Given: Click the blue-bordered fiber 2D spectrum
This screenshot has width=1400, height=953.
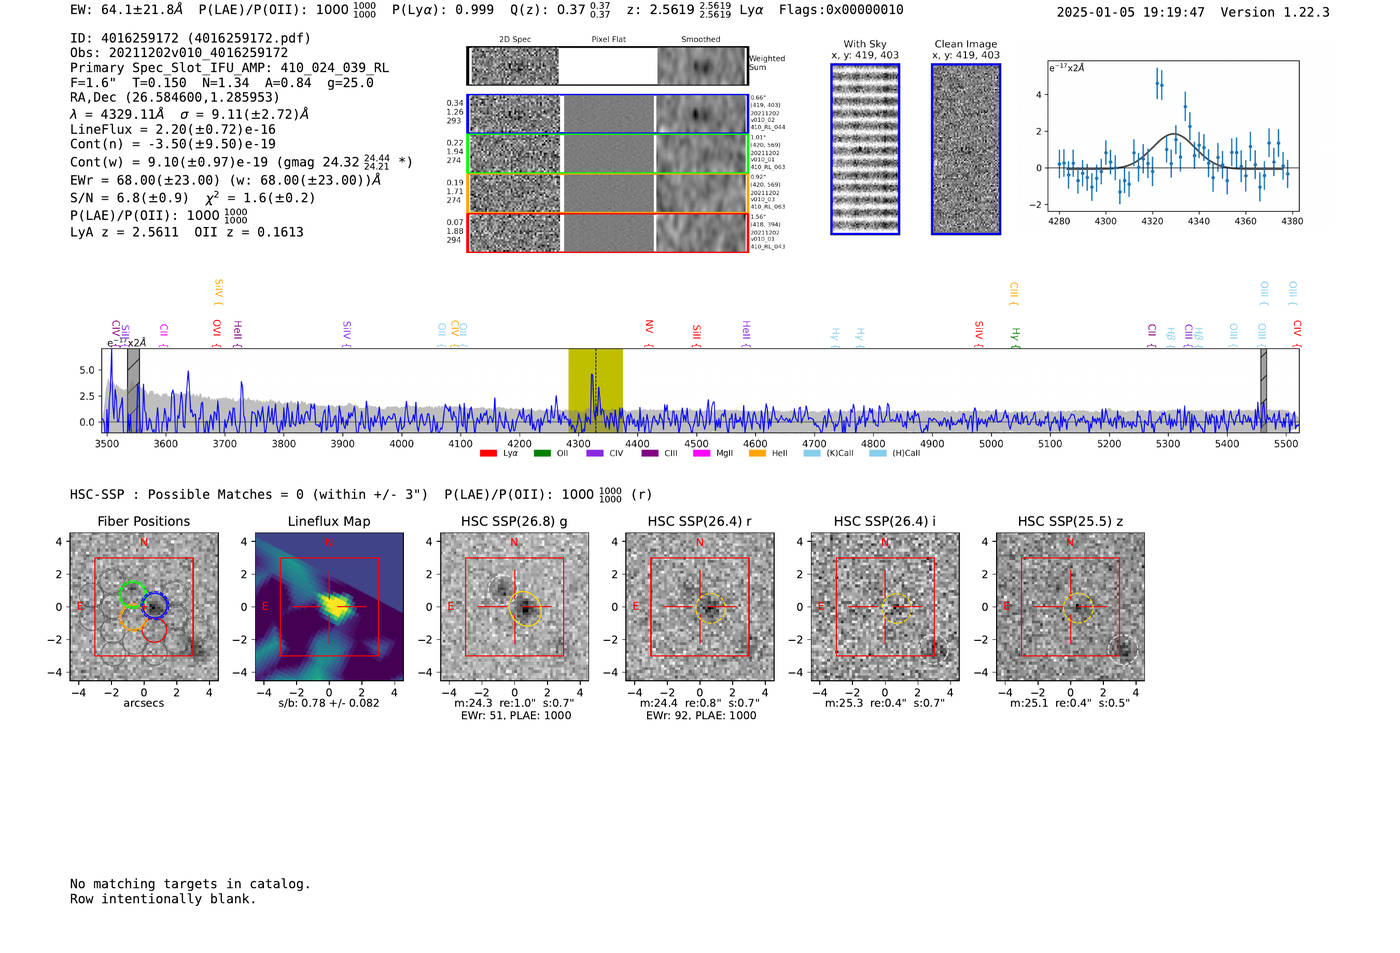Looking at the screenshot, I should point(515,114).
